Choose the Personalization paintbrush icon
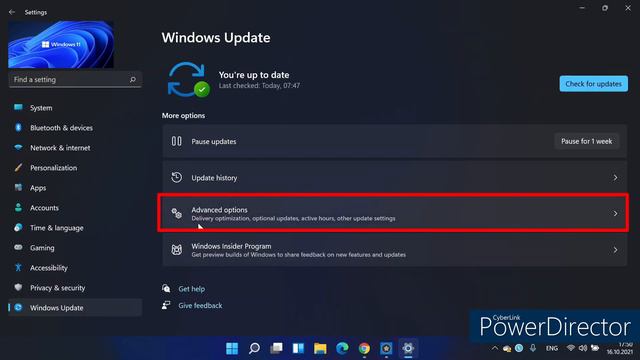This screenshot has width=640, height=360. click(18, 167)
